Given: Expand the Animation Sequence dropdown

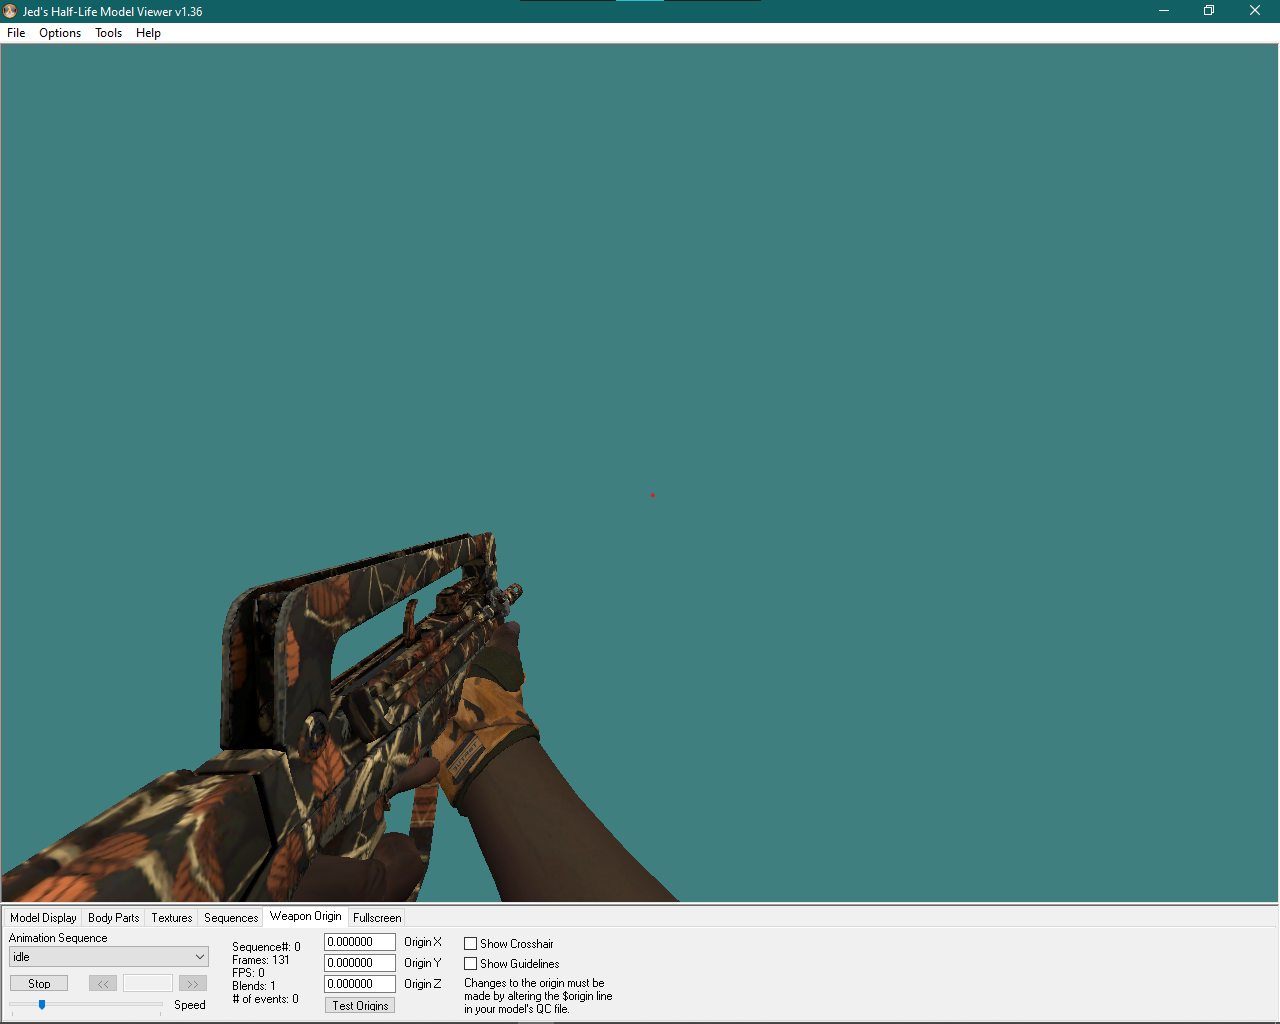Looking at the screenshot, I should tap(109, 957).
